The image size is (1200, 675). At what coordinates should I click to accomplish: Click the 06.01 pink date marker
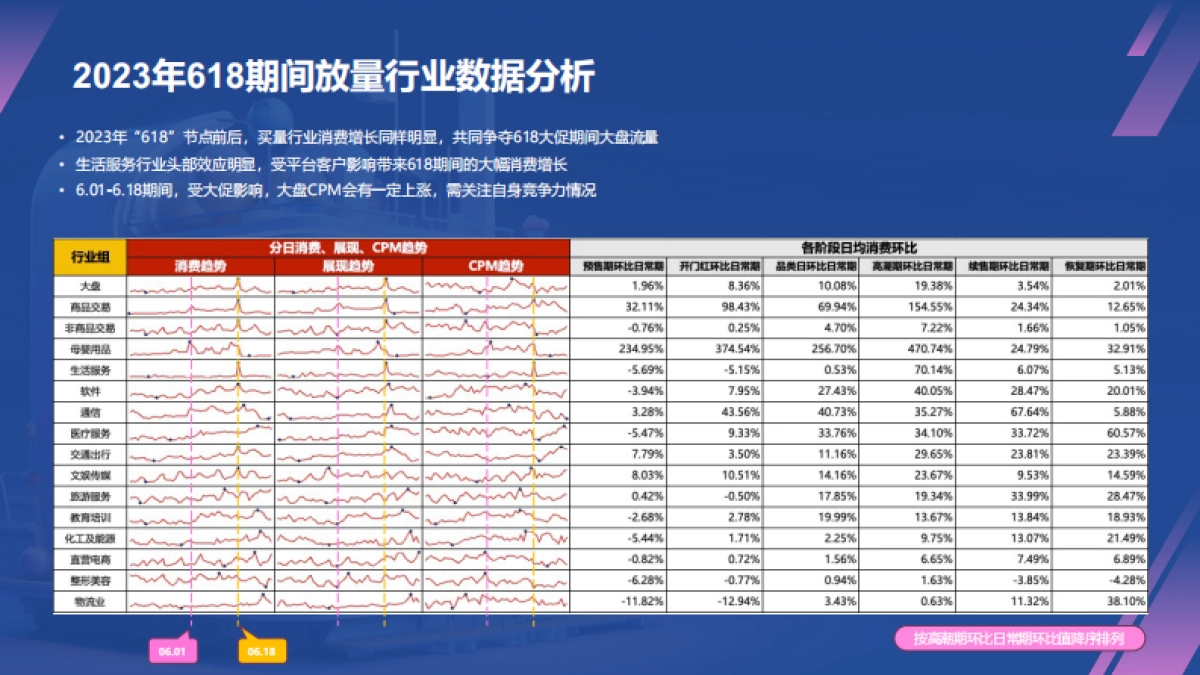tap(173, 648)
